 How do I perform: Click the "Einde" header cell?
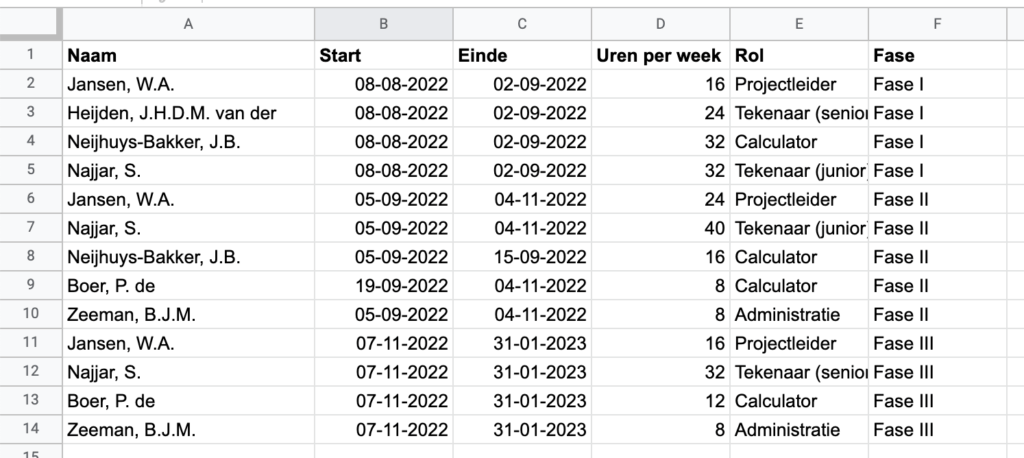pos(521,56)
